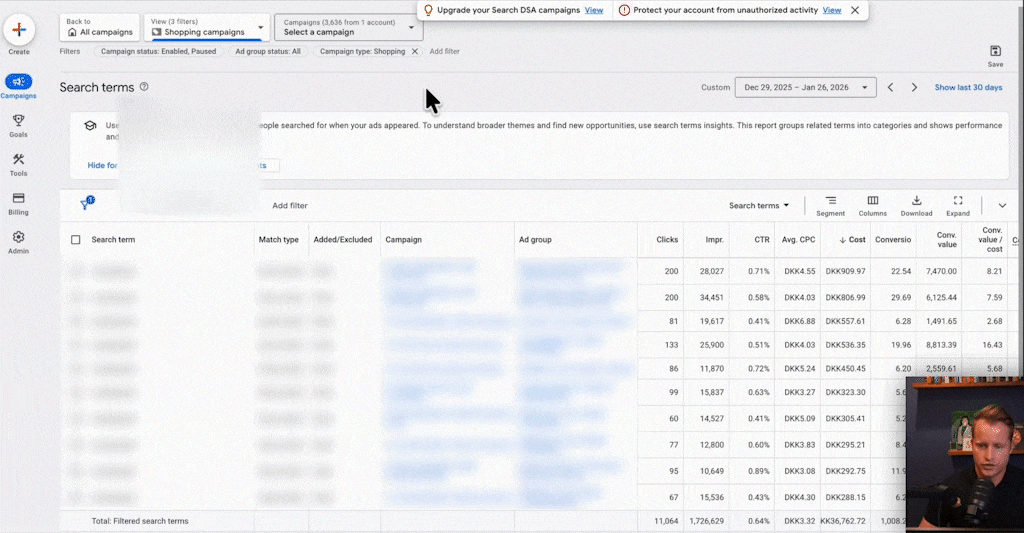Collapse the toolbar chevron at far right

pyautogui.click(x=1002, y=206)
